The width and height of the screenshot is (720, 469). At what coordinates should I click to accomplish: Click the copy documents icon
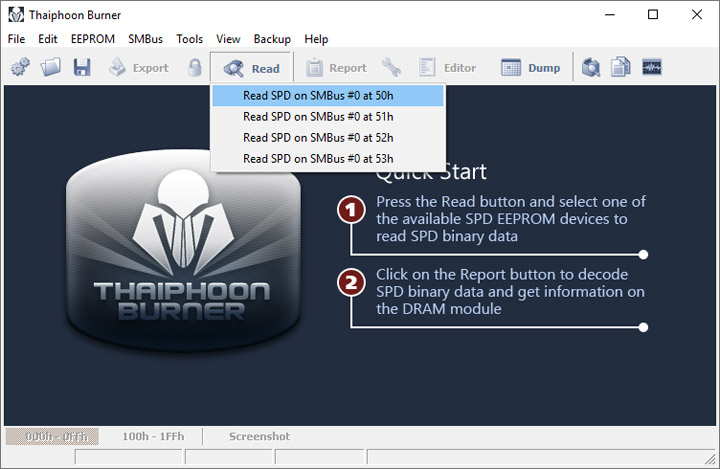click(x=620, y=68)
